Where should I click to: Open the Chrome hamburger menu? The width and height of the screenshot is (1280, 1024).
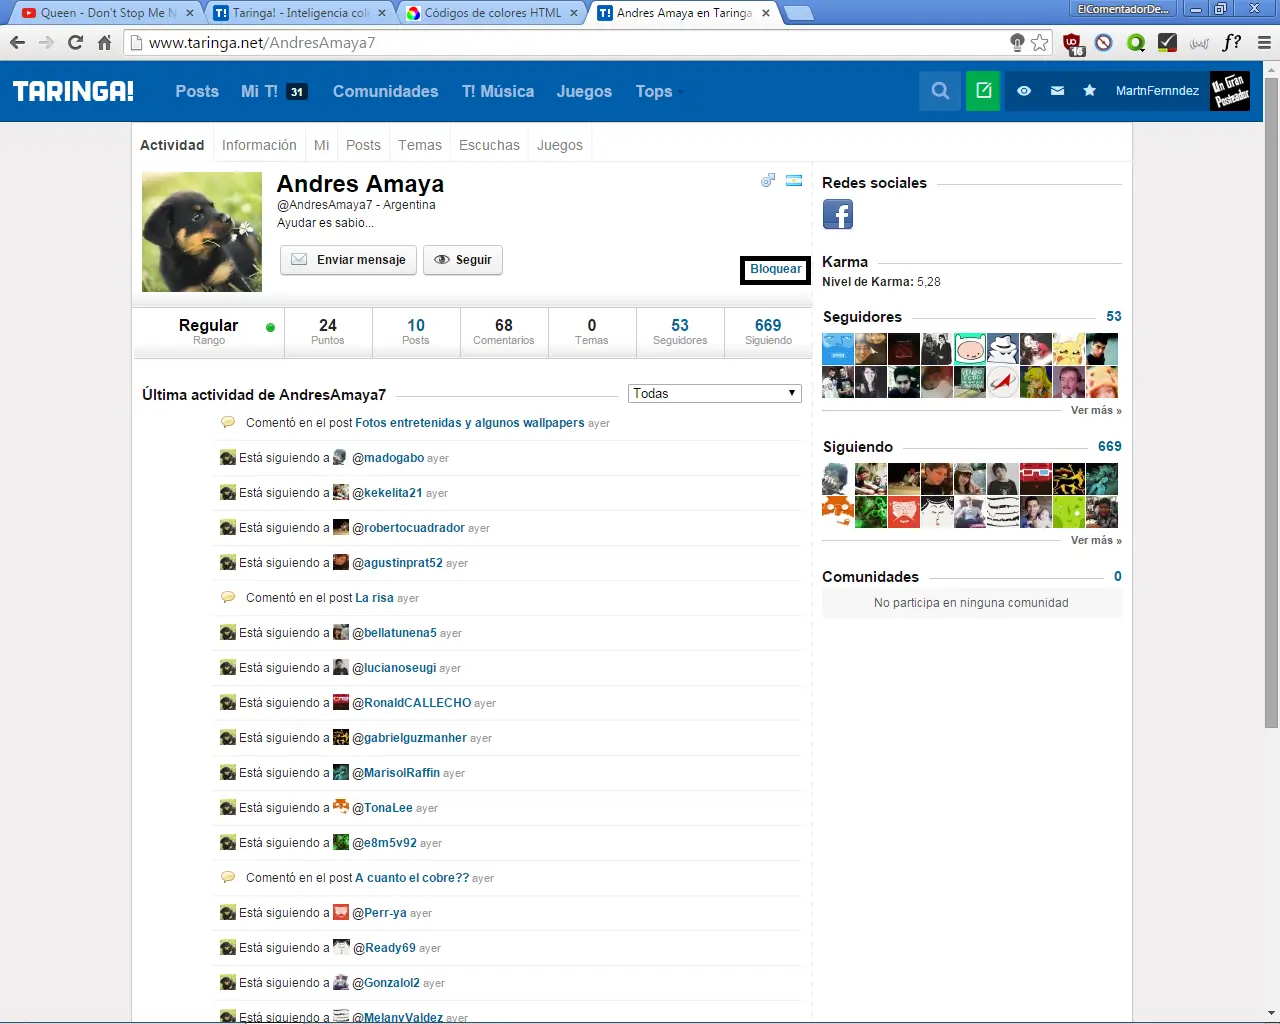tap(1264, 42)
